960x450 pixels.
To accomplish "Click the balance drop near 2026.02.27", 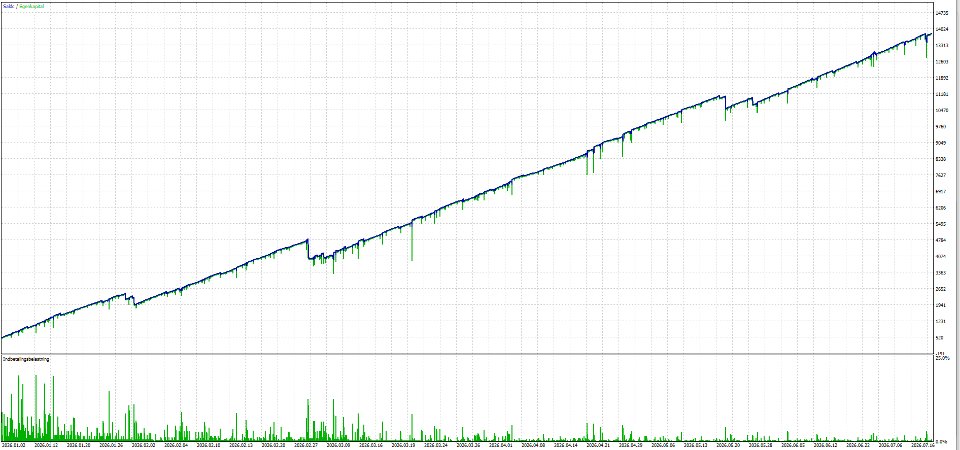I will point(309,250).
